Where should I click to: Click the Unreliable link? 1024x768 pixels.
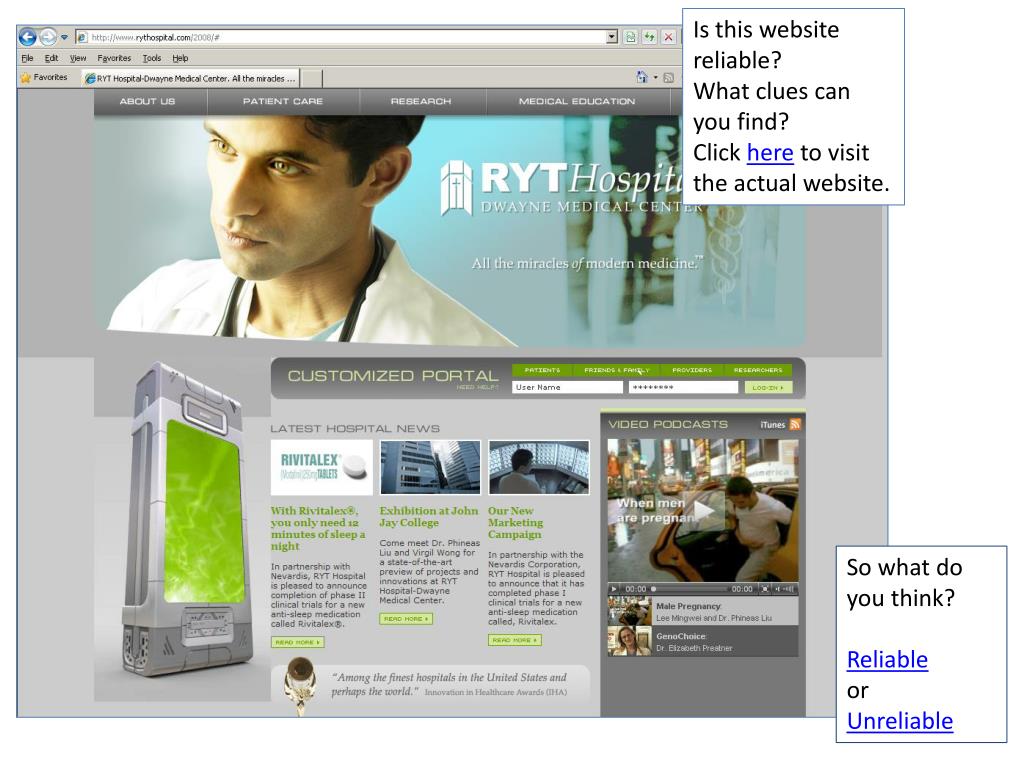point(899,721)
